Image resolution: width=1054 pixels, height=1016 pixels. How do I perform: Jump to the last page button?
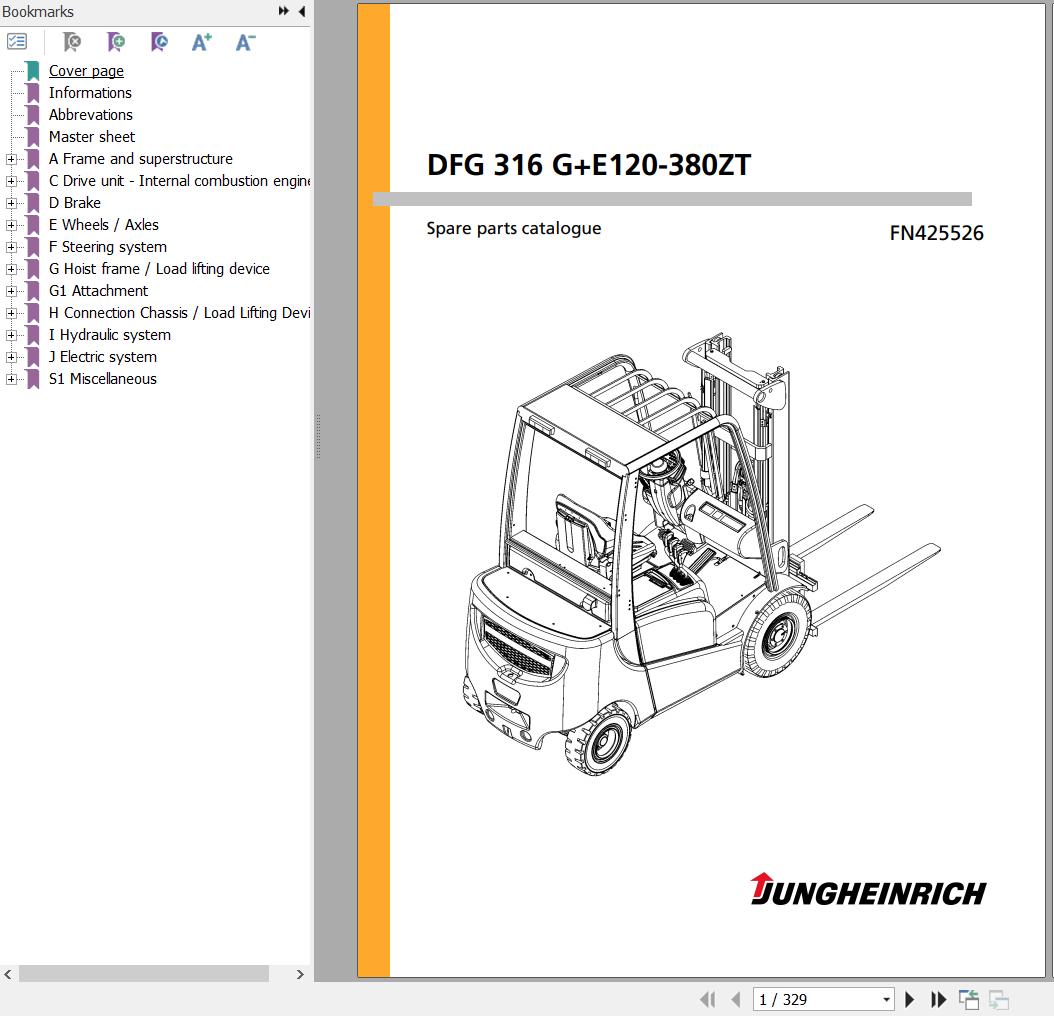(x=938, y=999)
